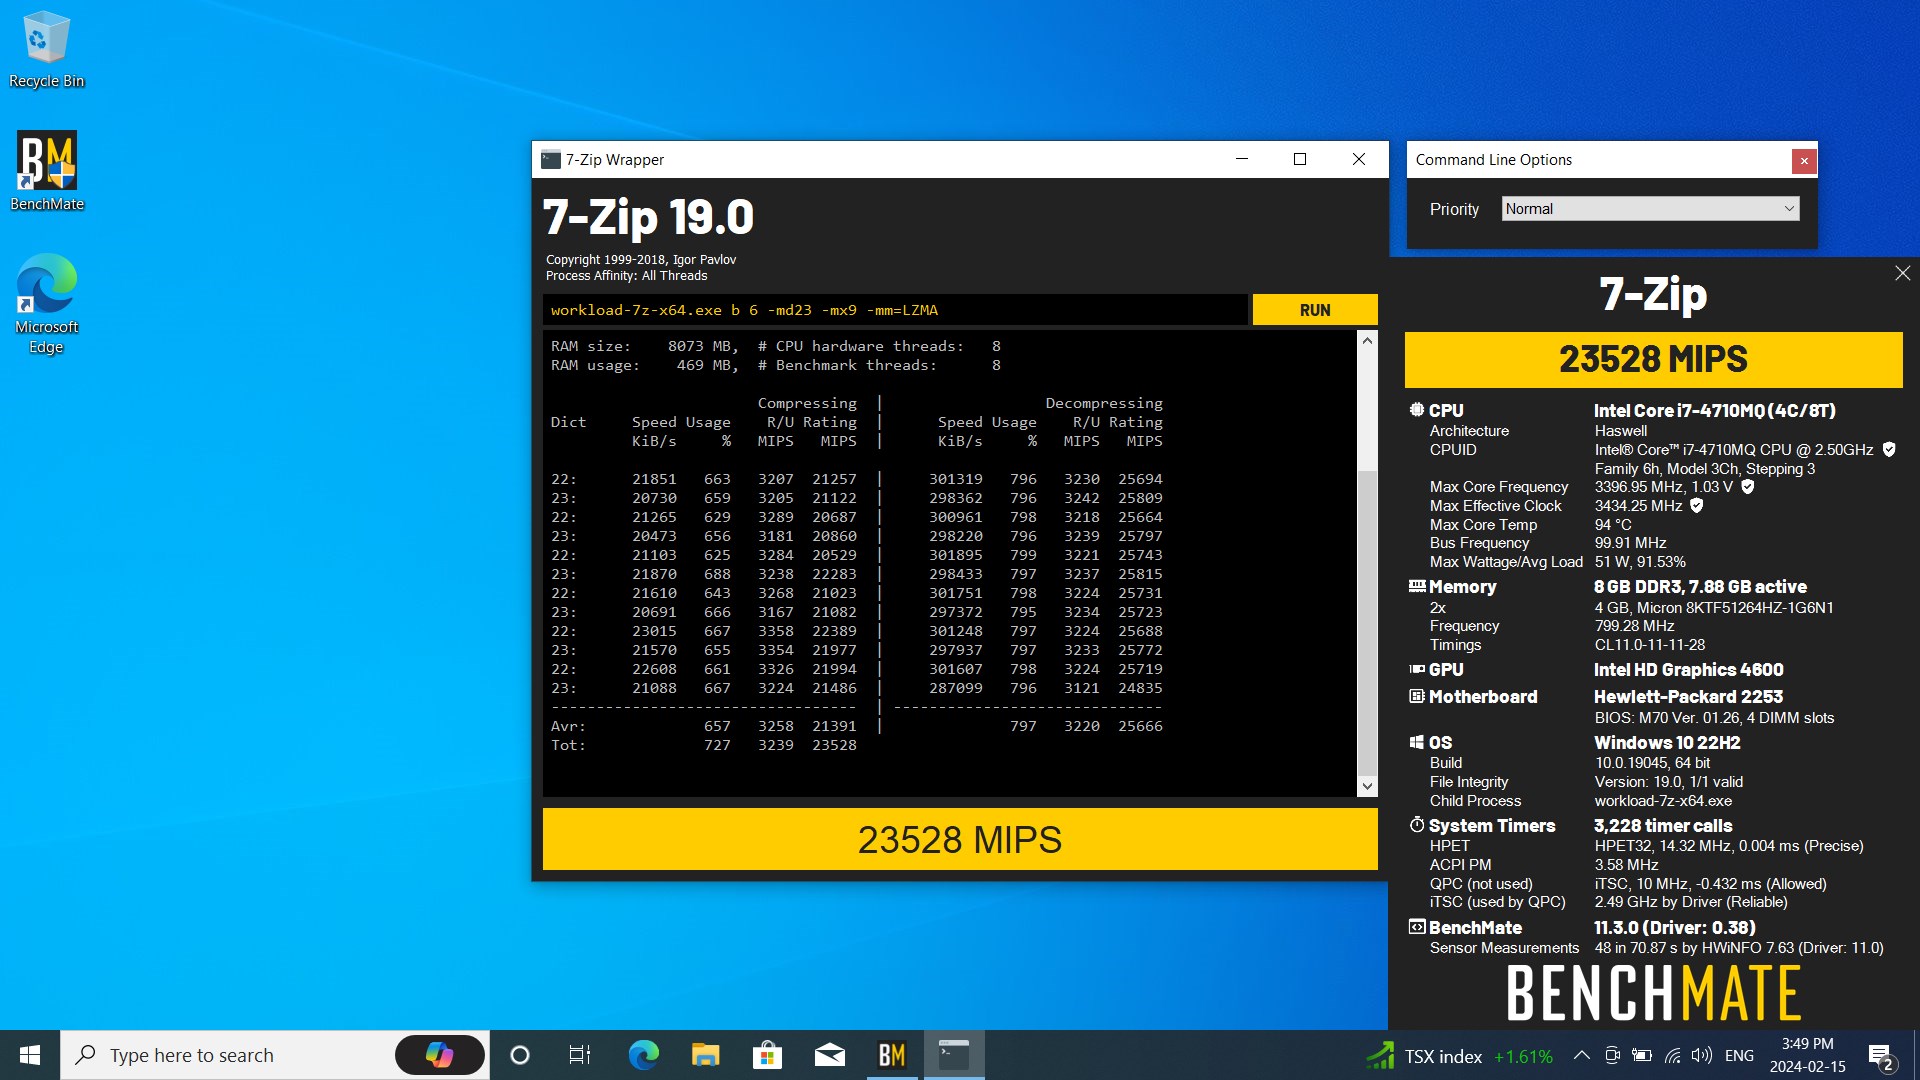Open the Mail app from the taskbar

point(829,1055)
